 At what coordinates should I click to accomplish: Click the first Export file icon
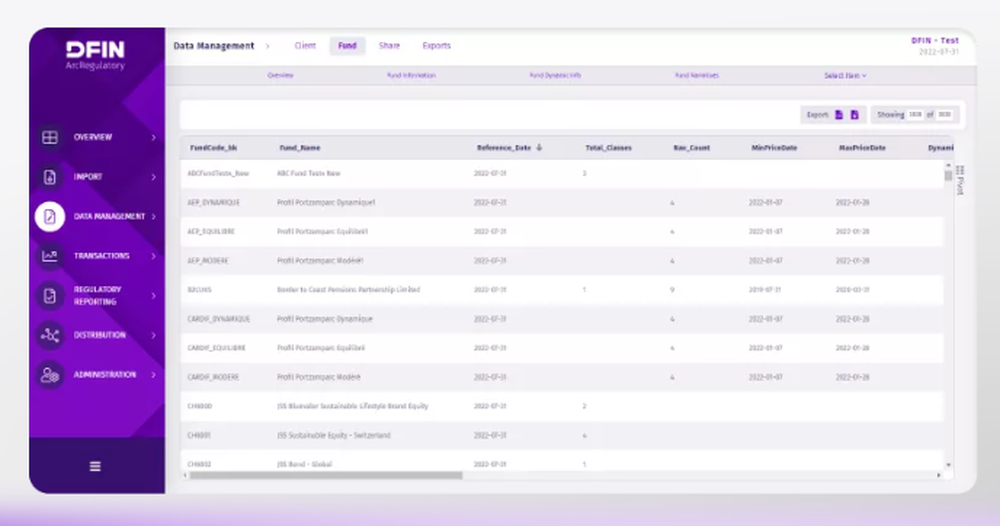[x=839, y=115]
